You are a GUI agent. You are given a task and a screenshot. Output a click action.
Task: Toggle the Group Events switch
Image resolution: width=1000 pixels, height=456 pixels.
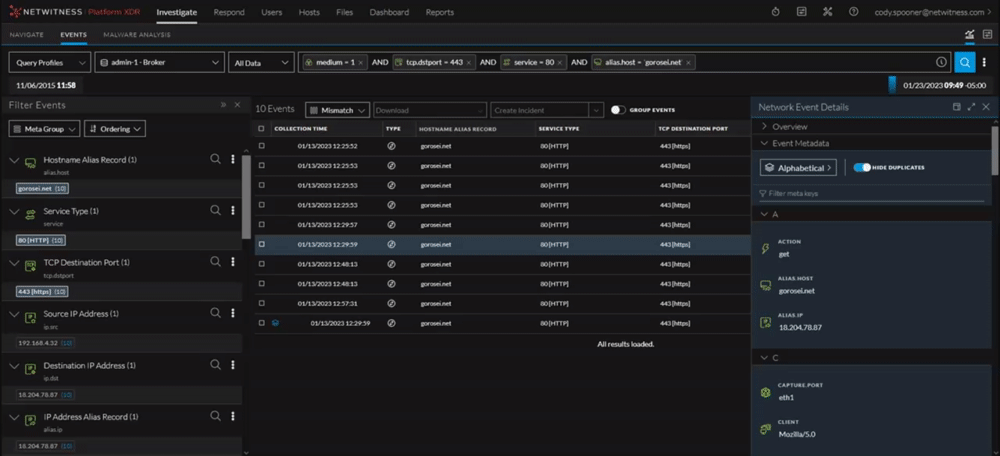click(618, 110)
